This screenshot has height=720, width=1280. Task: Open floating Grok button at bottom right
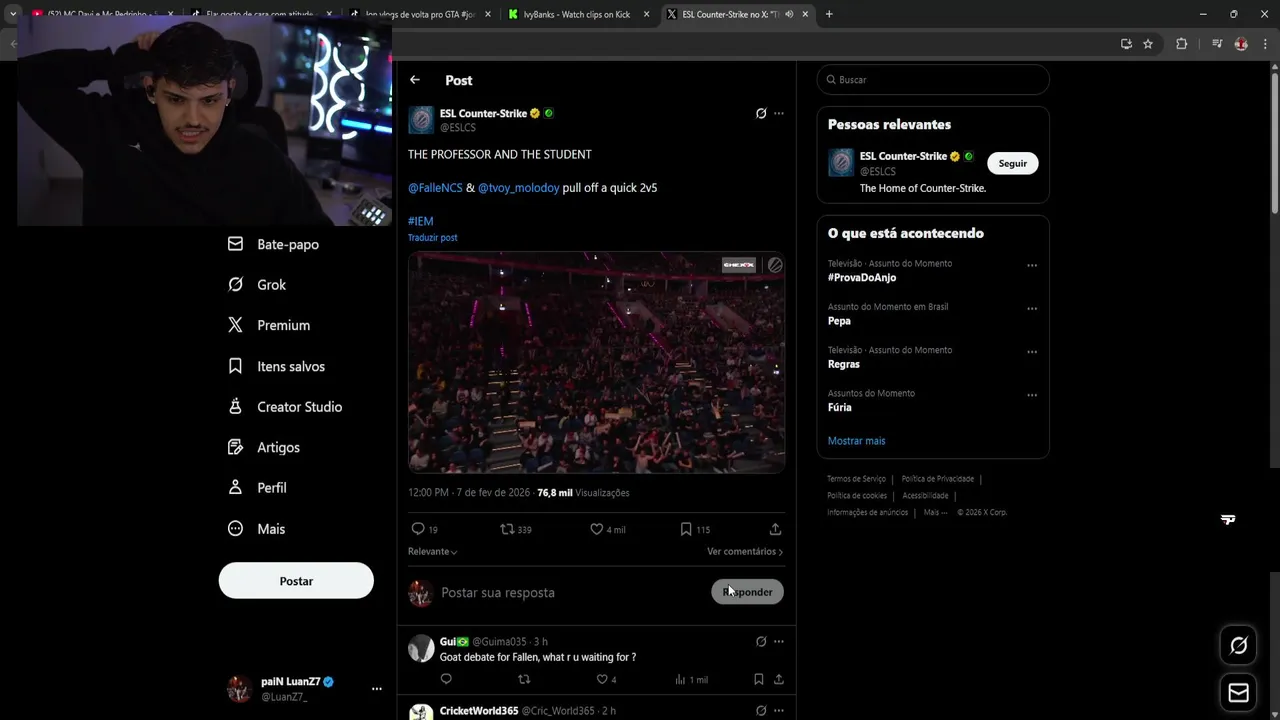[x=1238, y=646]
